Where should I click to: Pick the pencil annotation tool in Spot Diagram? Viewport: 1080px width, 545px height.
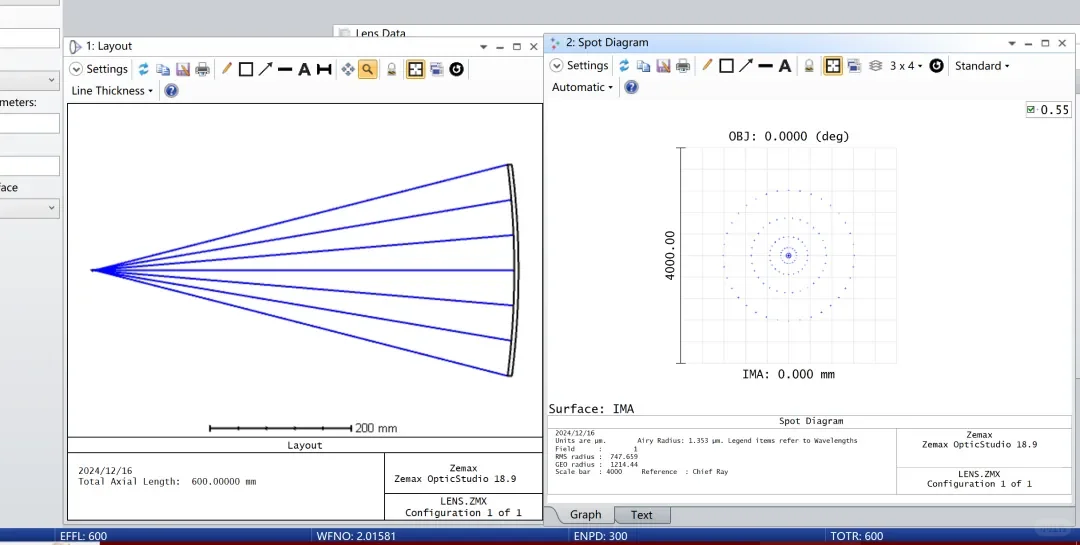(x=707, y=65)
